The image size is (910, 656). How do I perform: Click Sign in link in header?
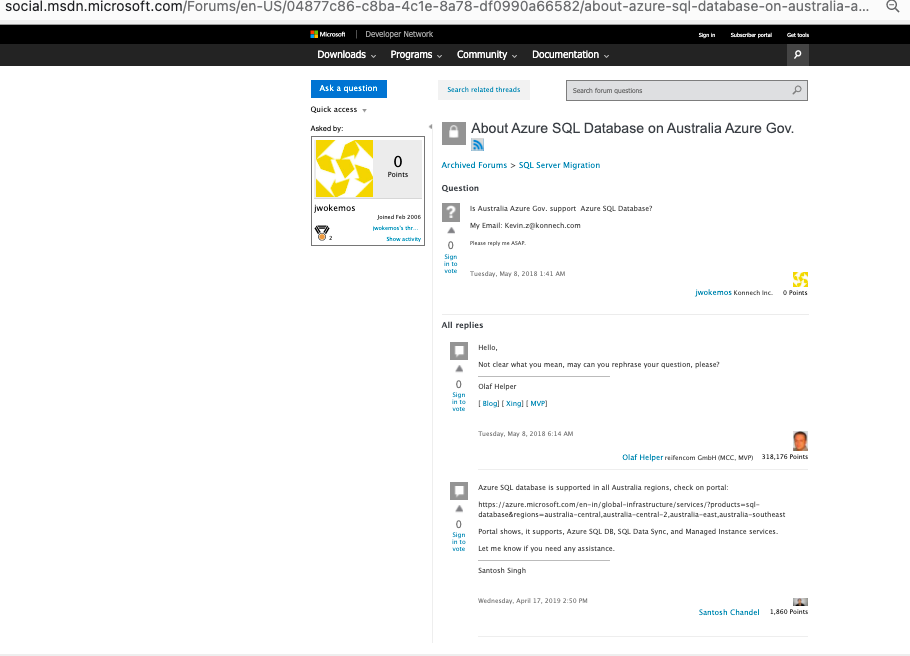pos(706,35)
